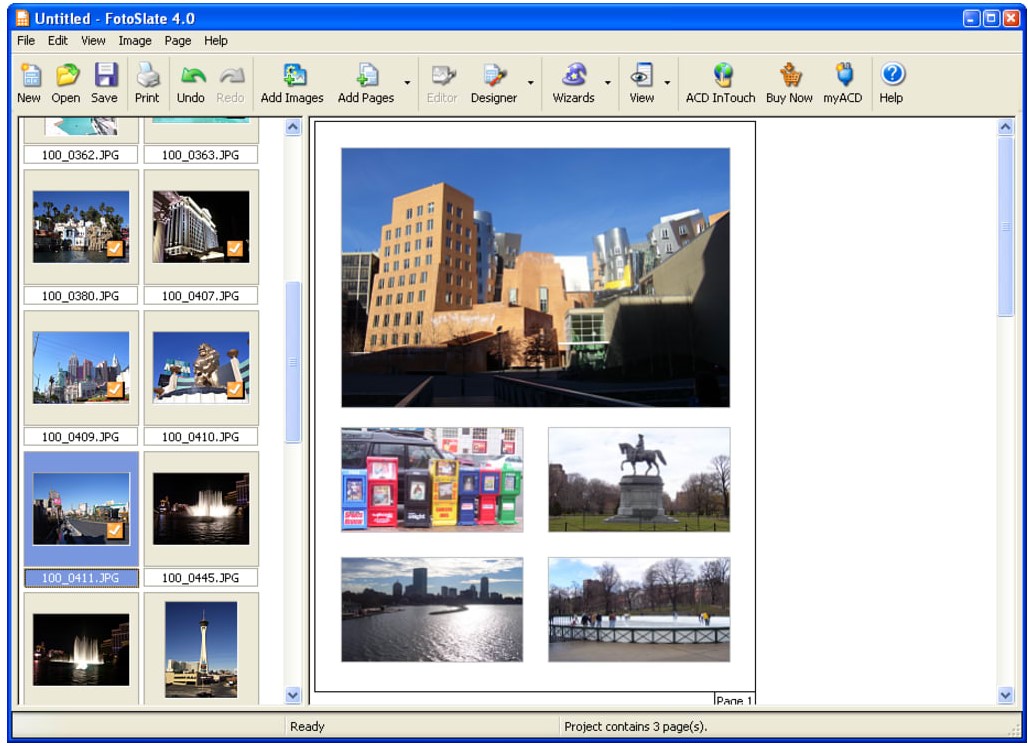Open ACD InTouch
The height and width of the screenshot is (746, 1028).
pyautogui.click(x=721, y=83)
